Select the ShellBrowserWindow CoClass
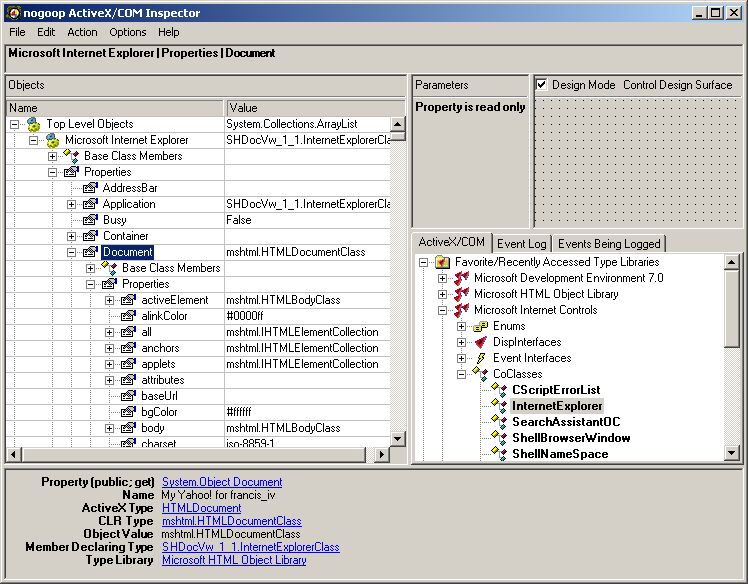 pos(571,438)
